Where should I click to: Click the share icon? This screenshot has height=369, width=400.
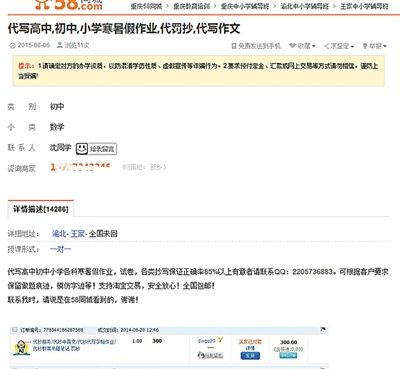coord(326,46)
